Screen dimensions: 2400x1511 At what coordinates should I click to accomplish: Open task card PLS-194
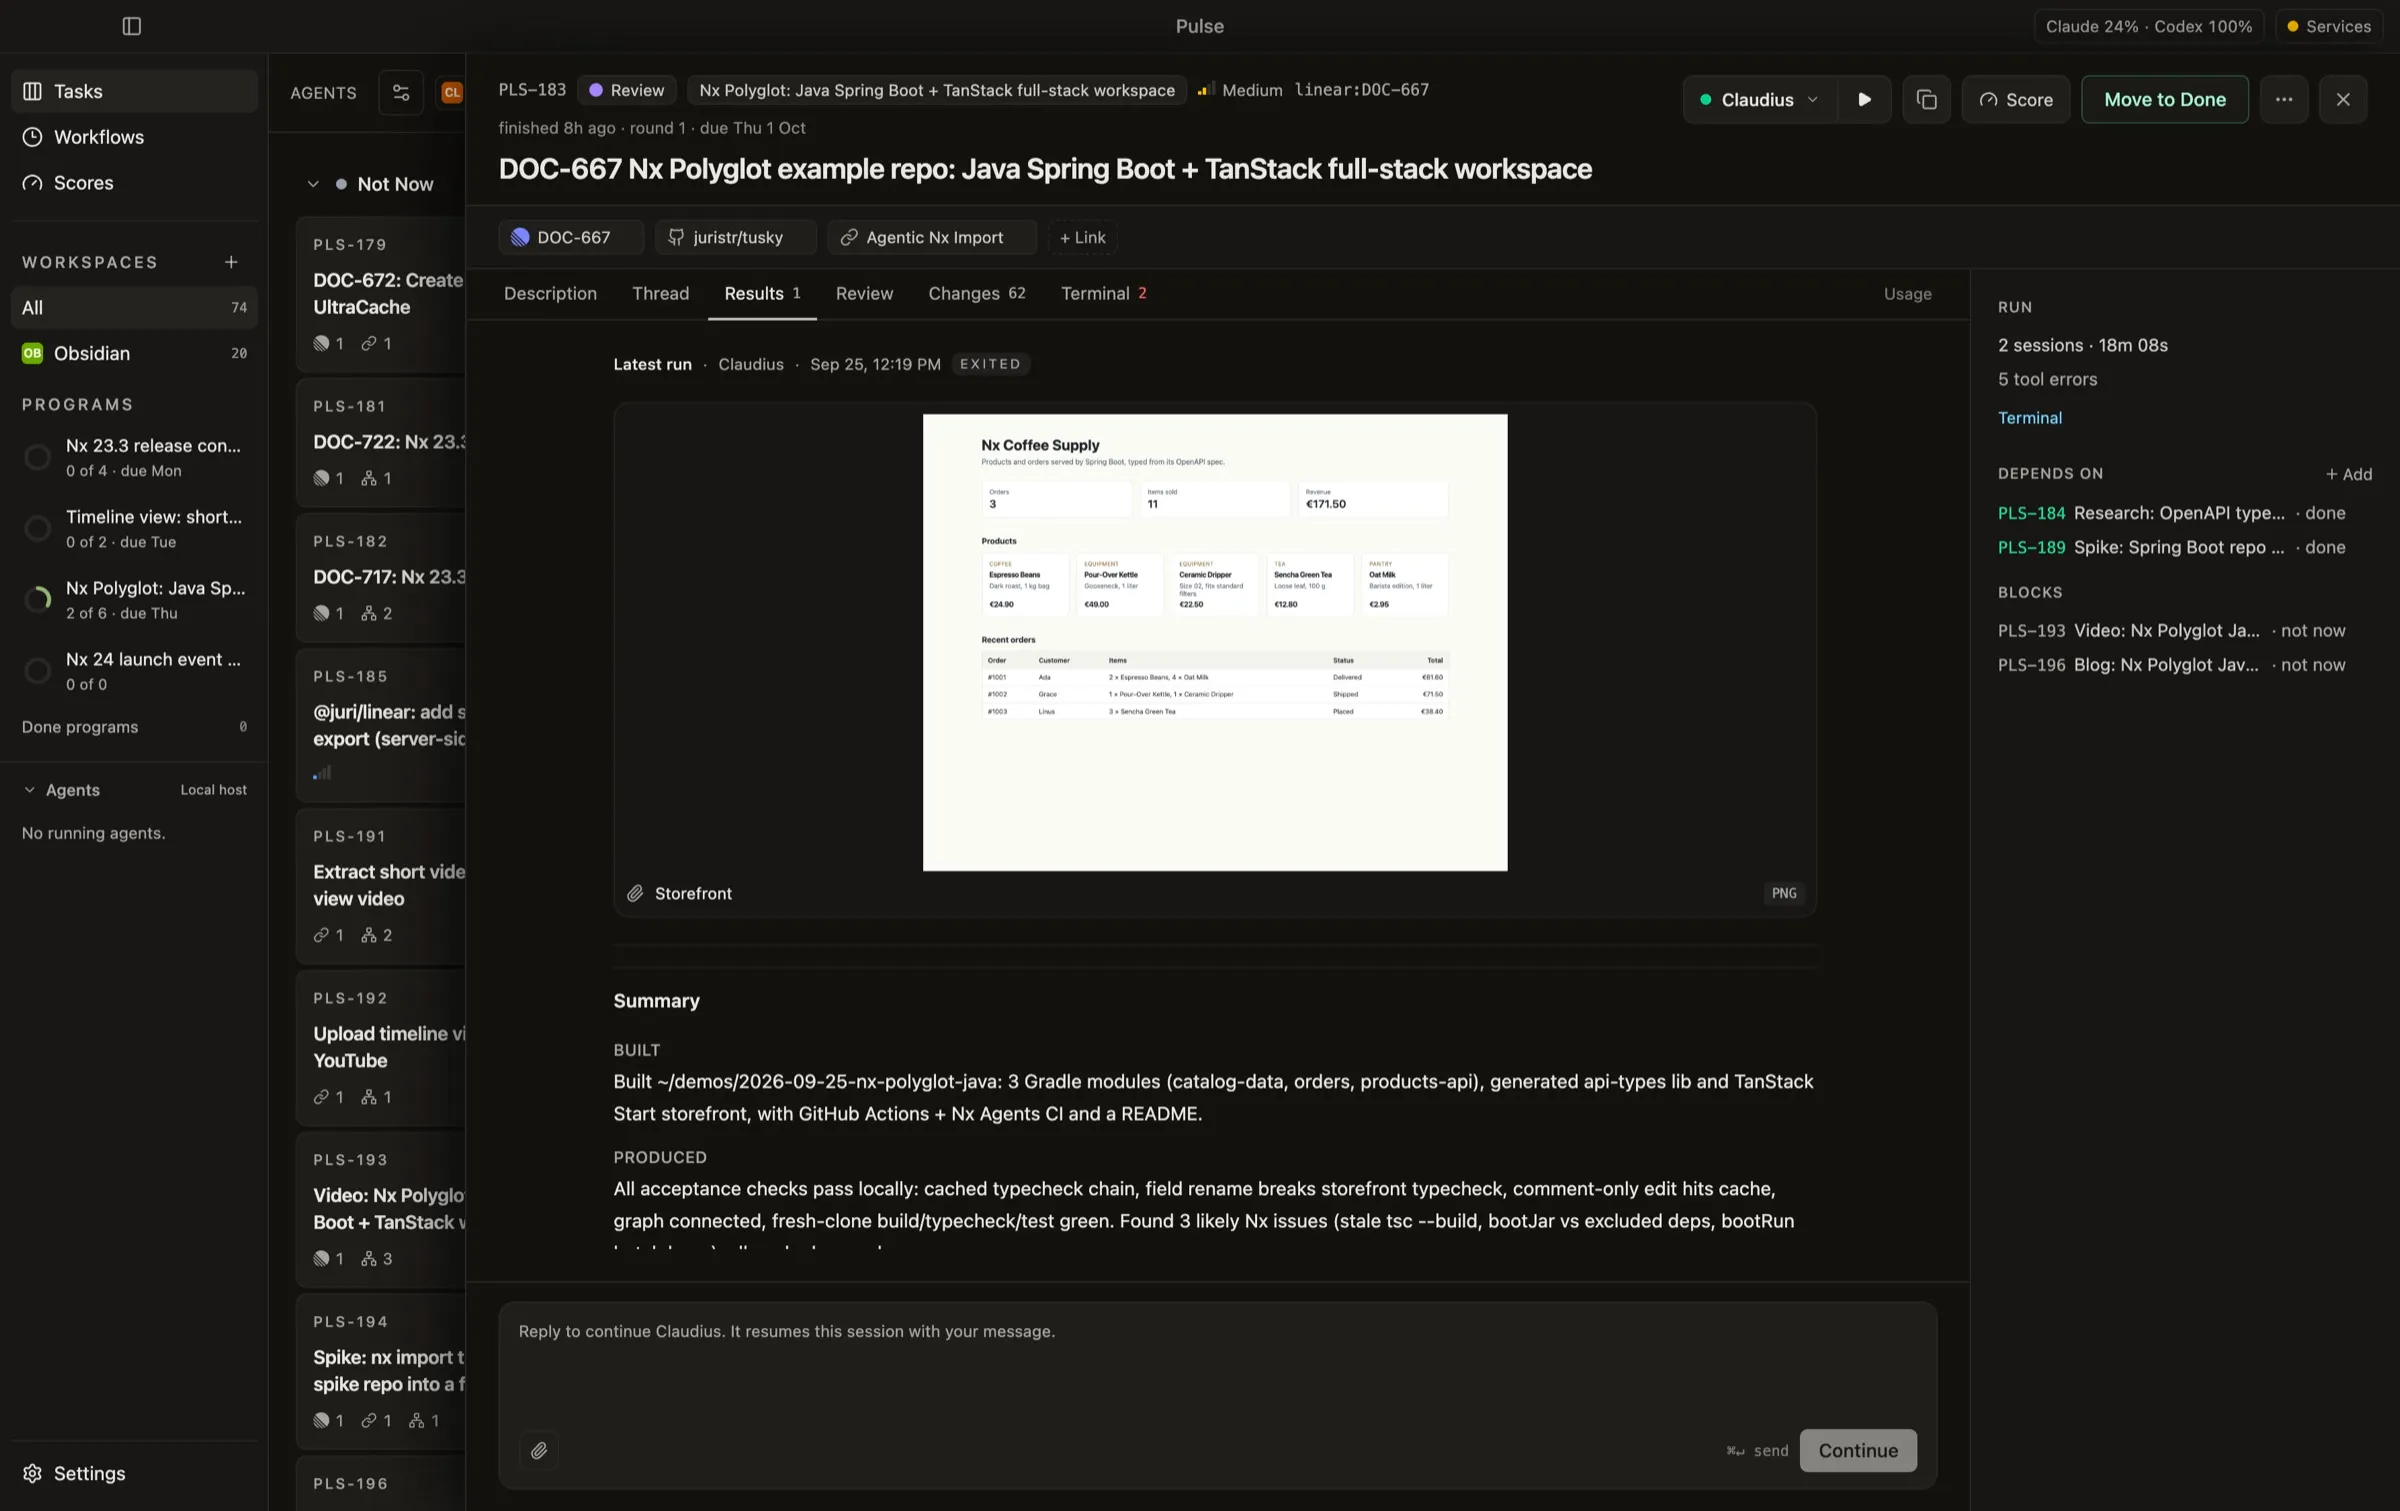[381, 1371]
